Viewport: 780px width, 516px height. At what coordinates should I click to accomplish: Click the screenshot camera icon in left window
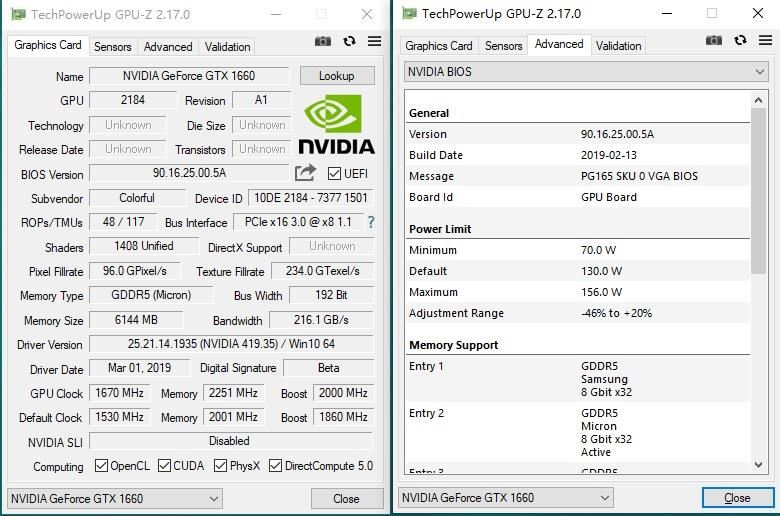tap(323, 41)
